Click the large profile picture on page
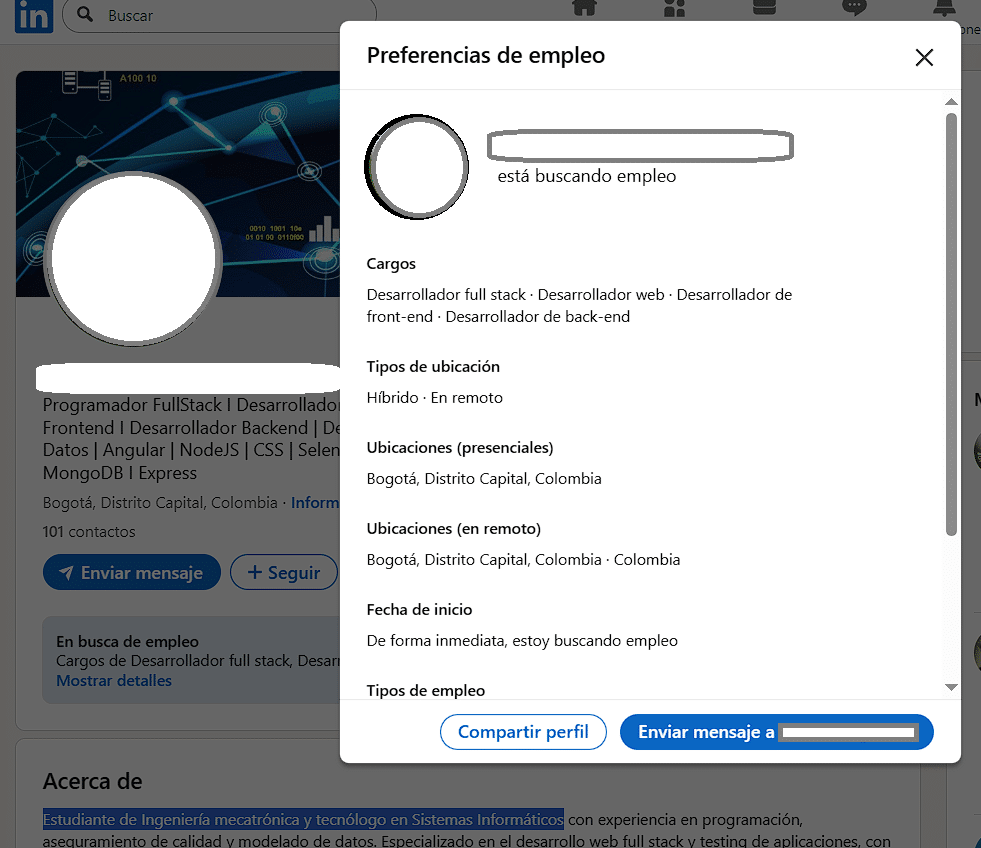 pos(133,258)
